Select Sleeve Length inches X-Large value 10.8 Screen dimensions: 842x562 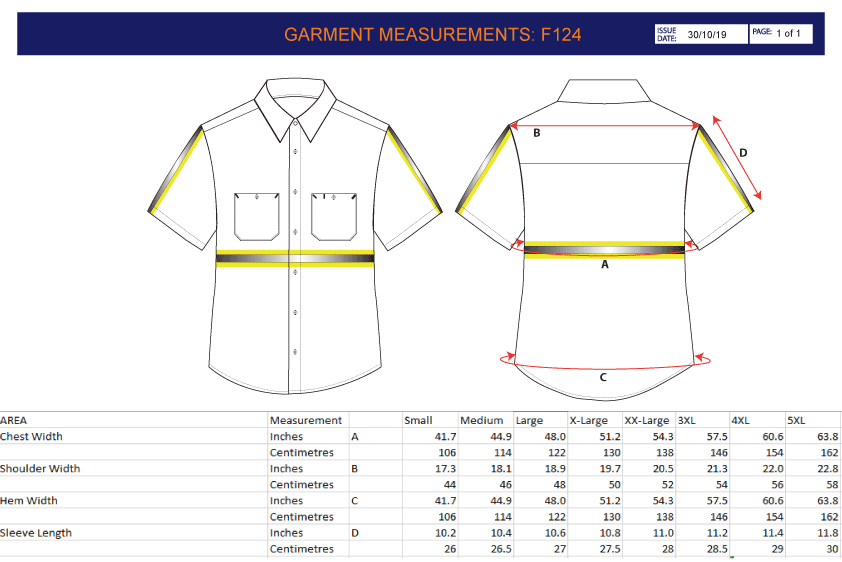coord(610,534)
